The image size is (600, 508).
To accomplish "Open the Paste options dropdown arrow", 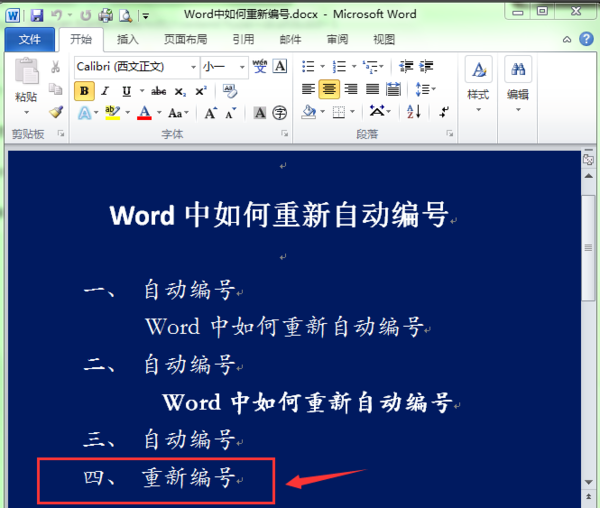I will tap(26, 112).
